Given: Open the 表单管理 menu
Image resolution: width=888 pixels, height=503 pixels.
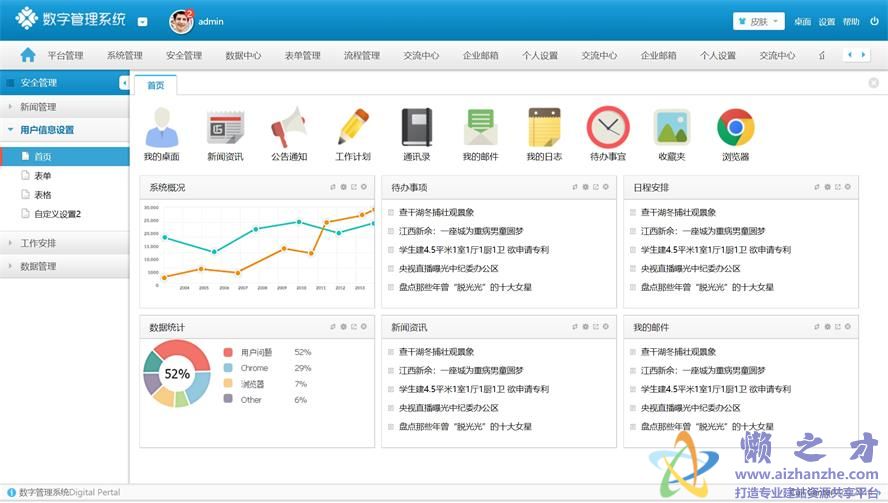Looking at the screenshot, I should click(302, 56).
